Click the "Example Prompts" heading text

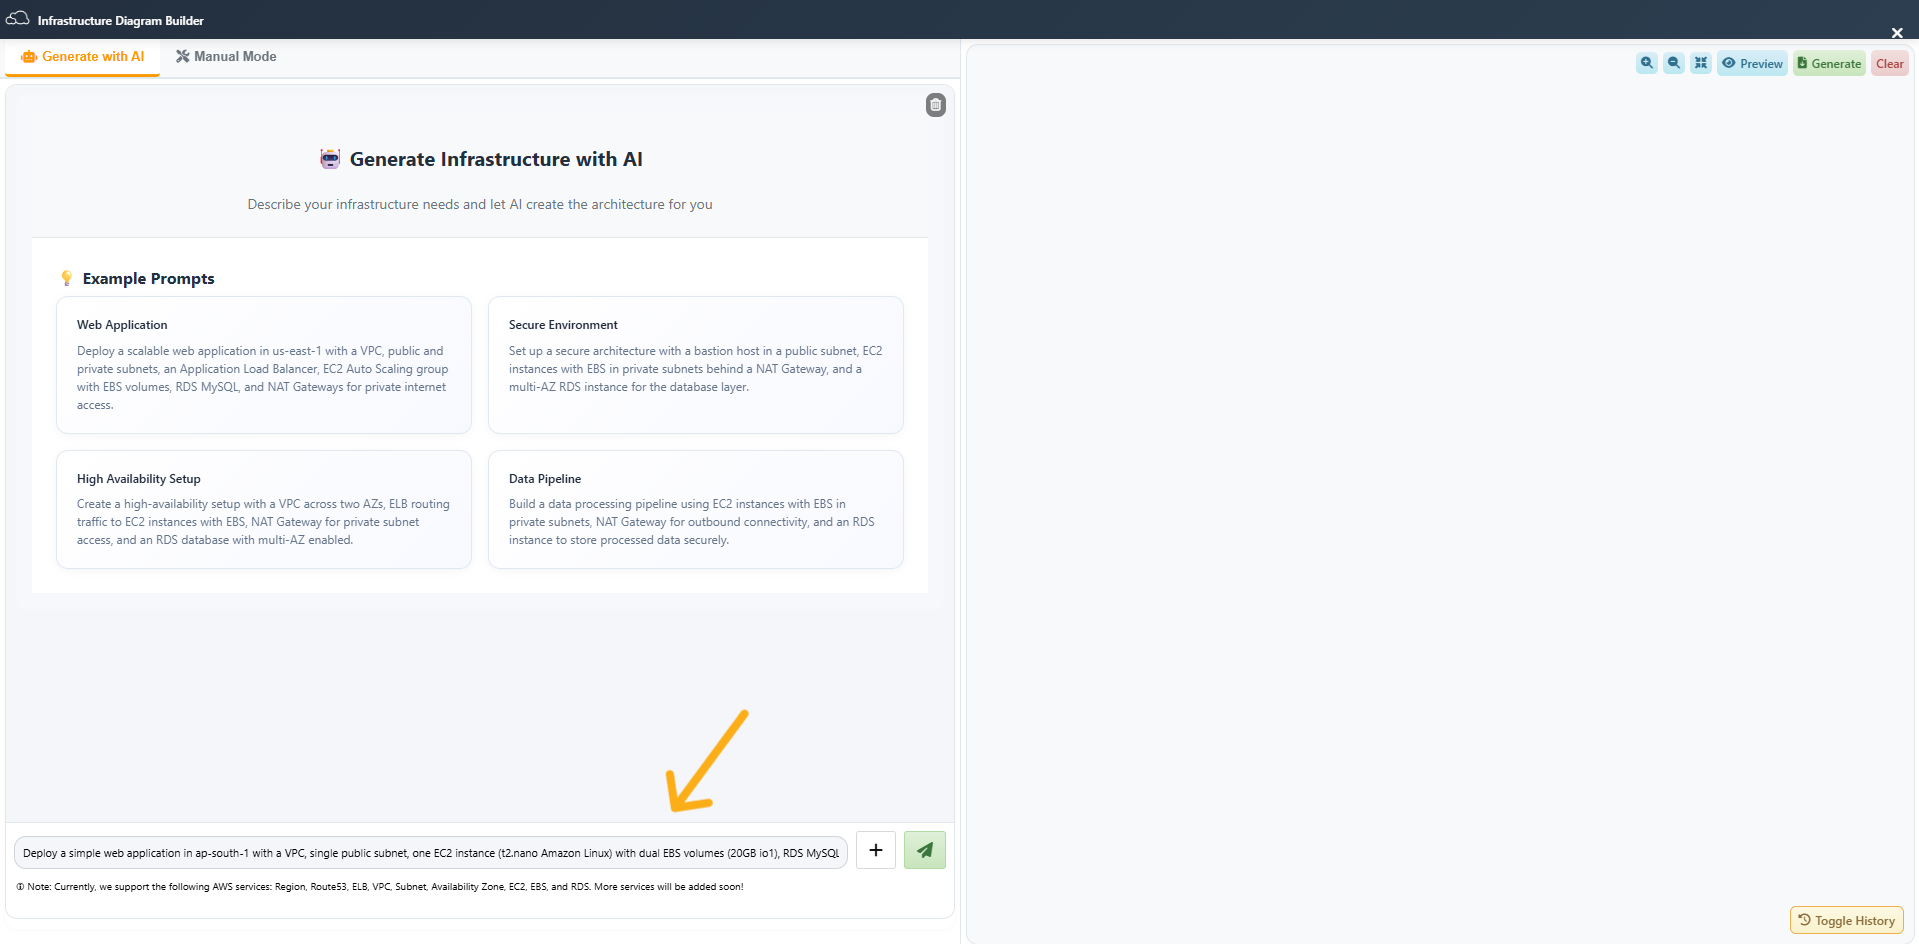coord(149,279)
